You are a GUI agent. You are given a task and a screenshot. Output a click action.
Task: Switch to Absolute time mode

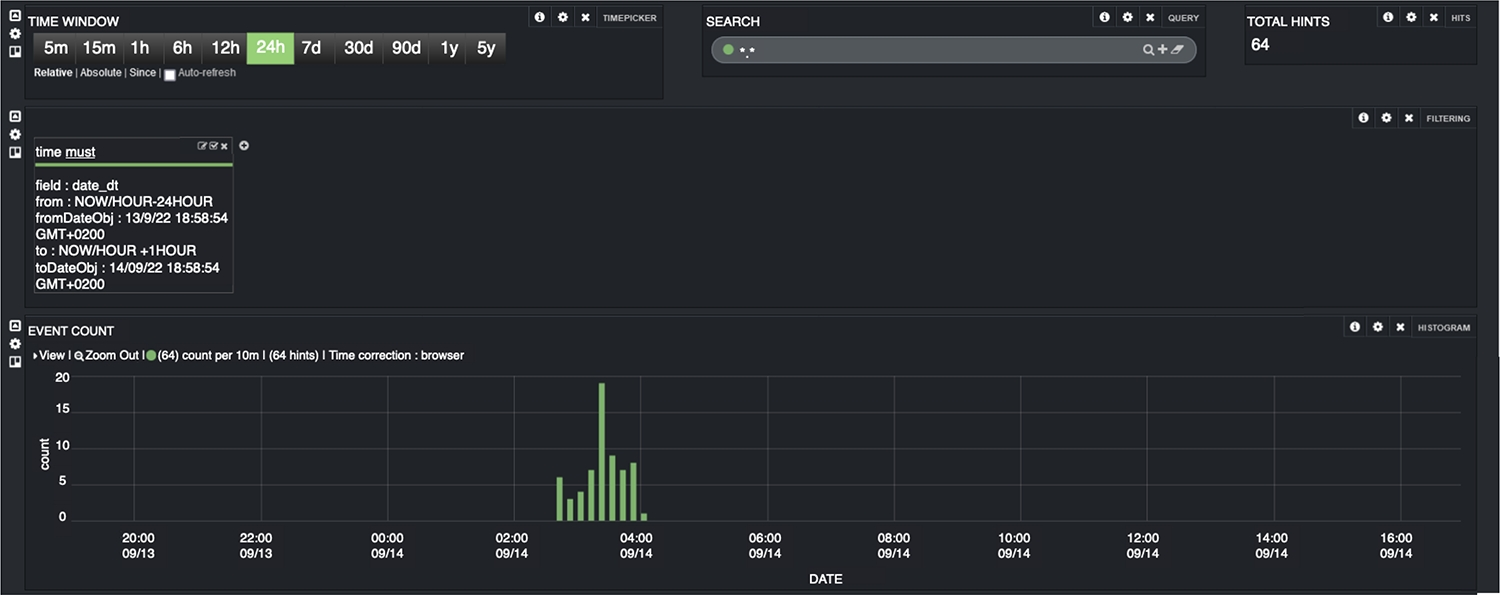pyautogui.click(x=101, y=73)
